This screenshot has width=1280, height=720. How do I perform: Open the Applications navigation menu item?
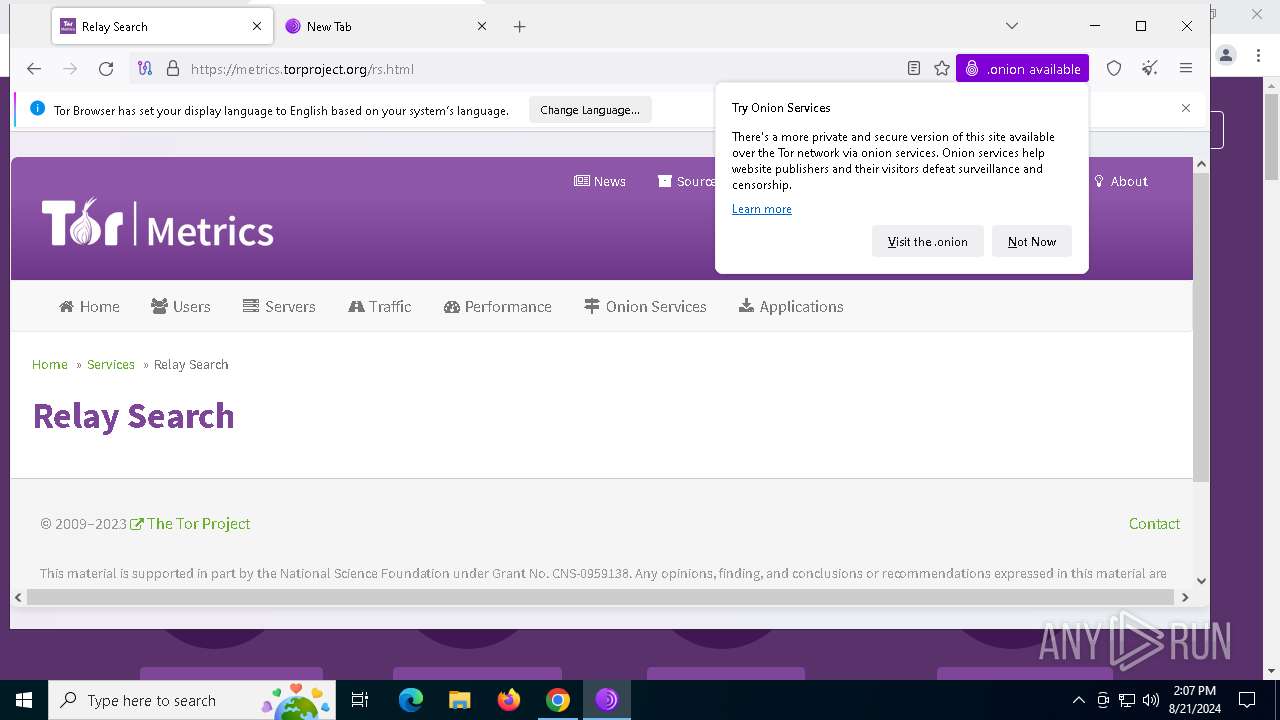coord(791,307)
